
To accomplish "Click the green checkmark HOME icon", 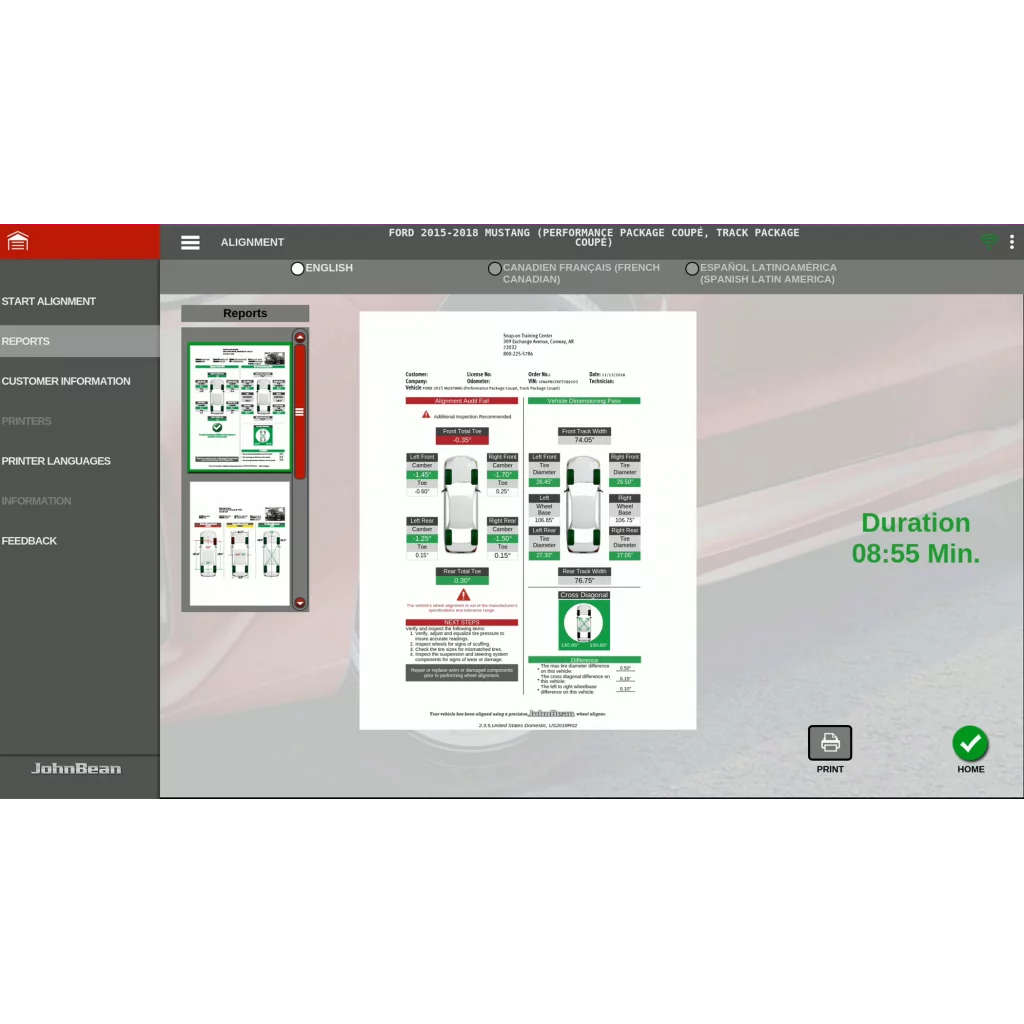I will (x=970, y=743).
